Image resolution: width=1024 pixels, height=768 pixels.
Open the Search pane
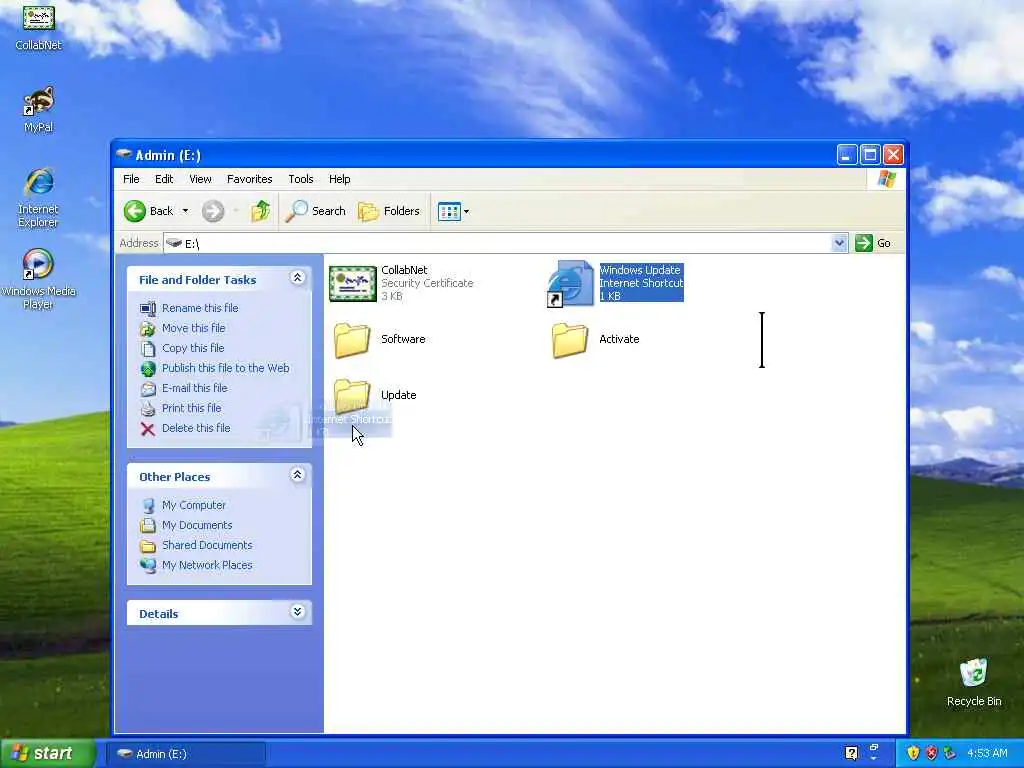pyautogui.click(x=315, y=211)
